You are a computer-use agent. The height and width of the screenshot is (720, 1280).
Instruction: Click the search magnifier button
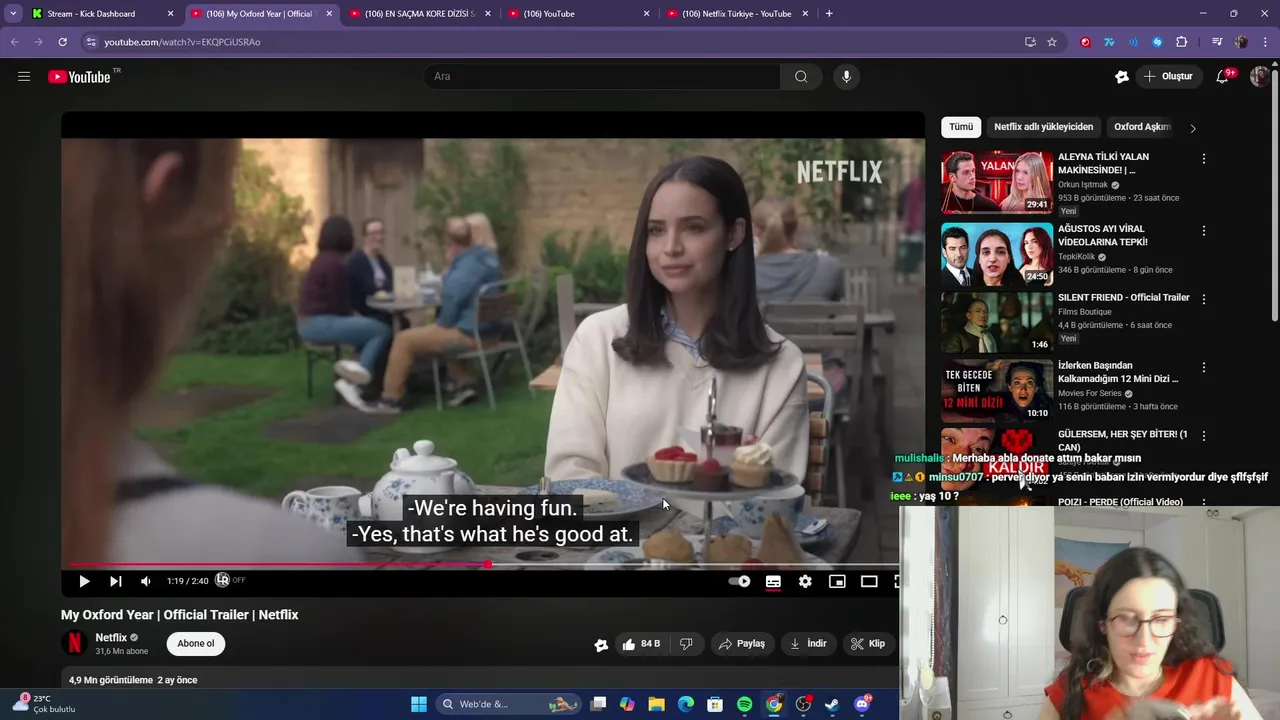[801, 77]
